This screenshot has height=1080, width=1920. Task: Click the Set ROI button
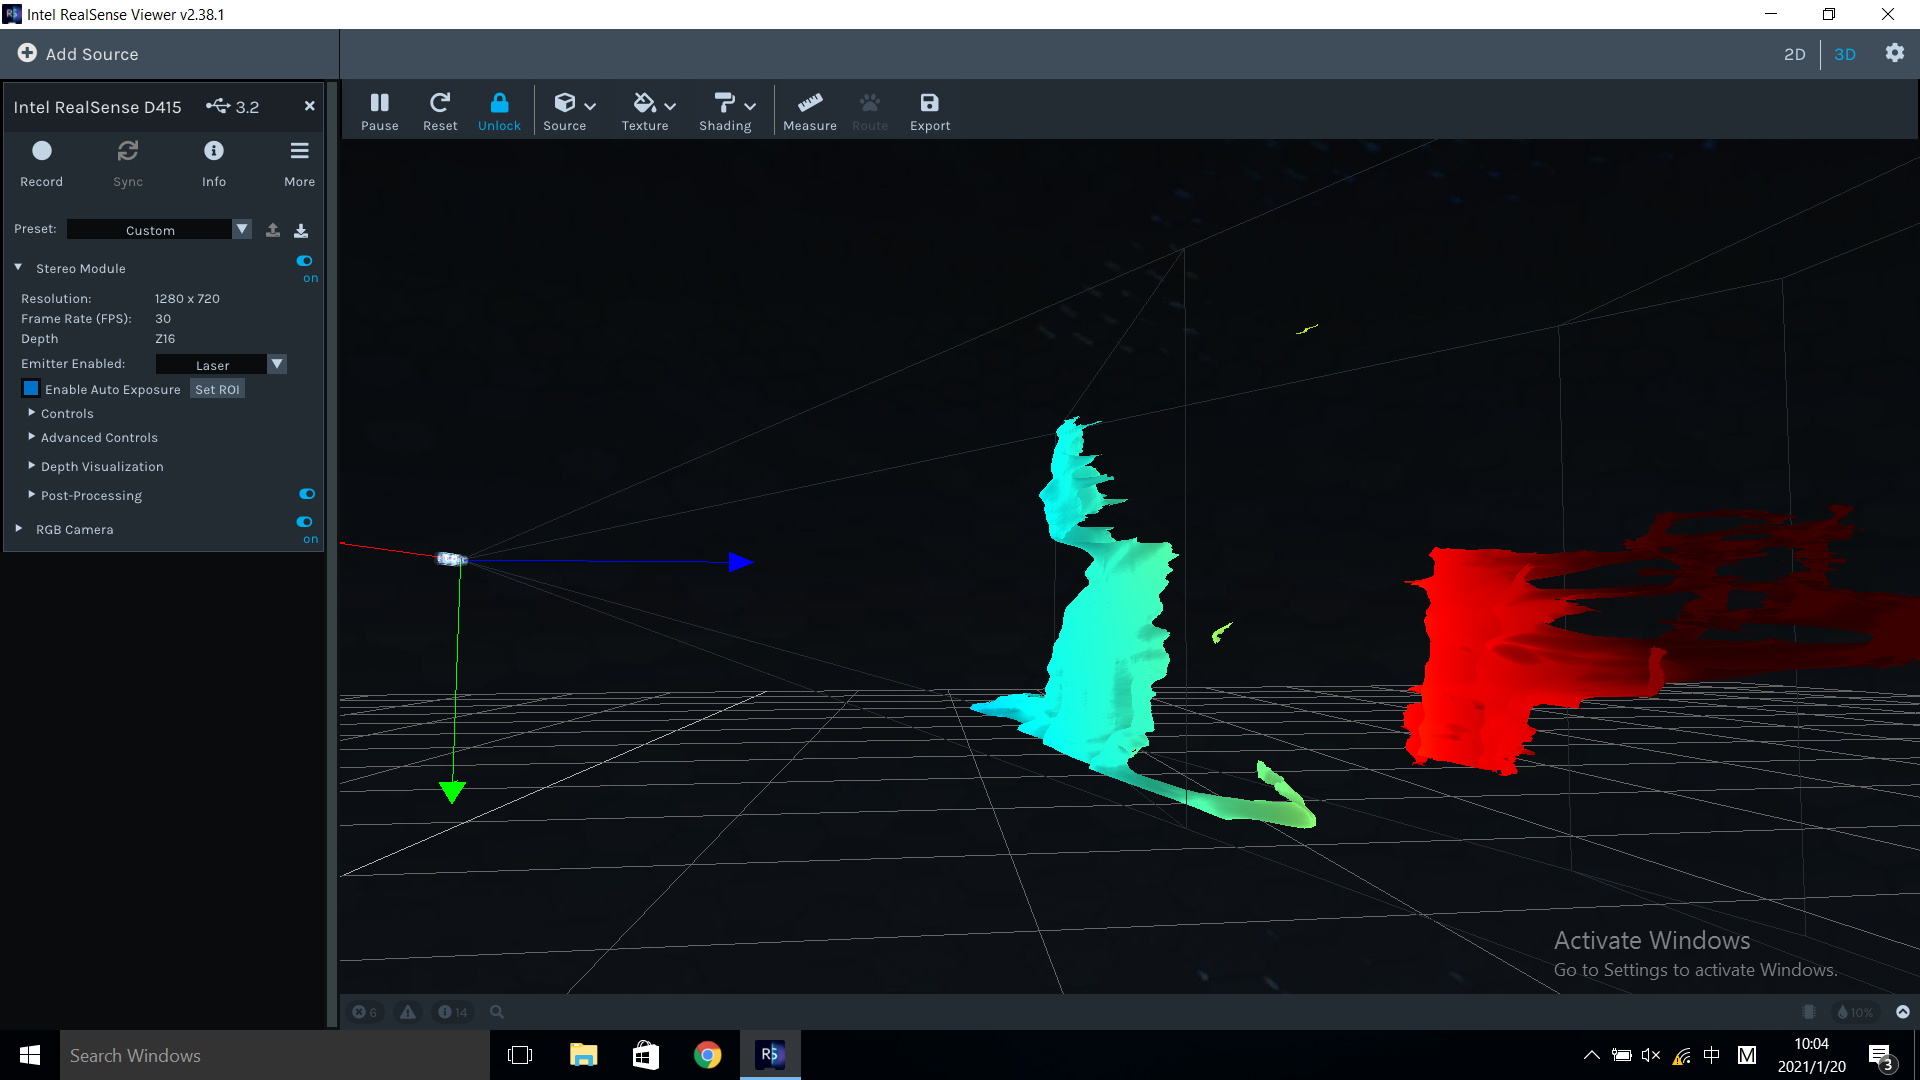[217, 388]
